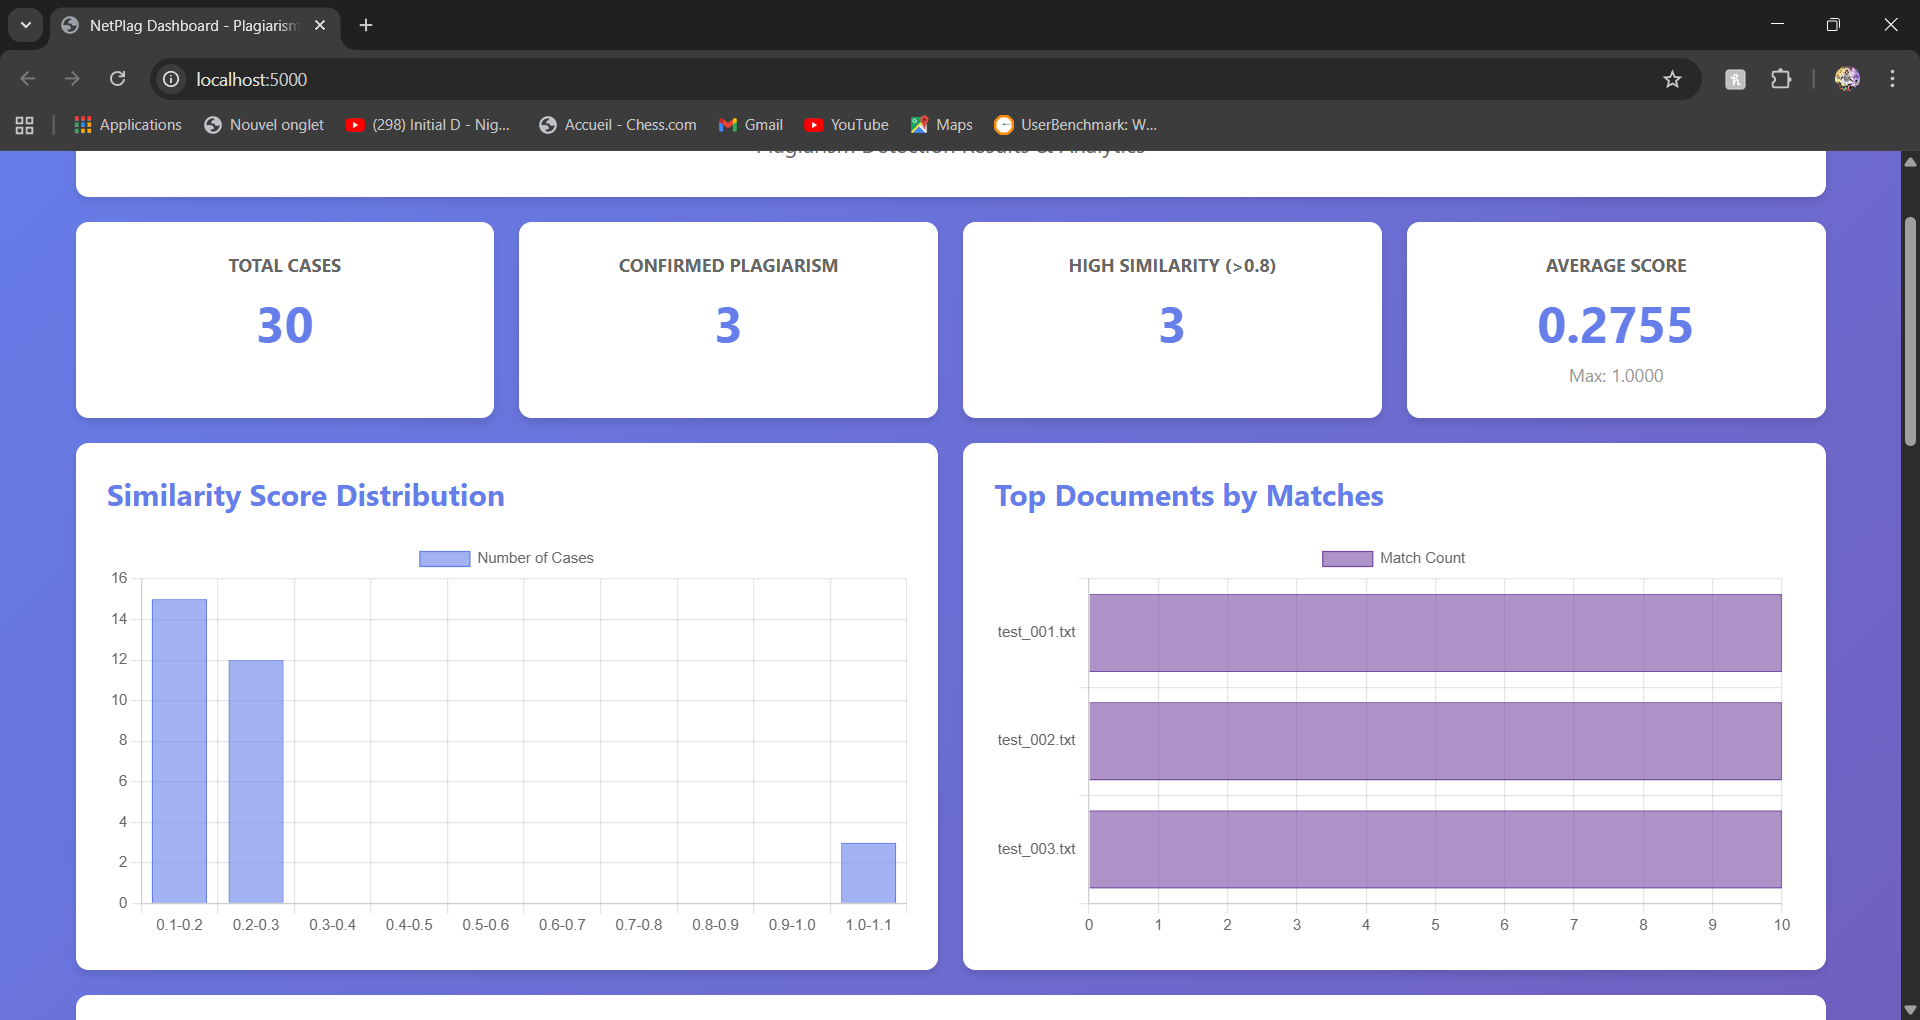The height and width of the screenshot is (1020, 1920).
Task: Open the YouTube bookmark
Action: click(x=846, y=125)
